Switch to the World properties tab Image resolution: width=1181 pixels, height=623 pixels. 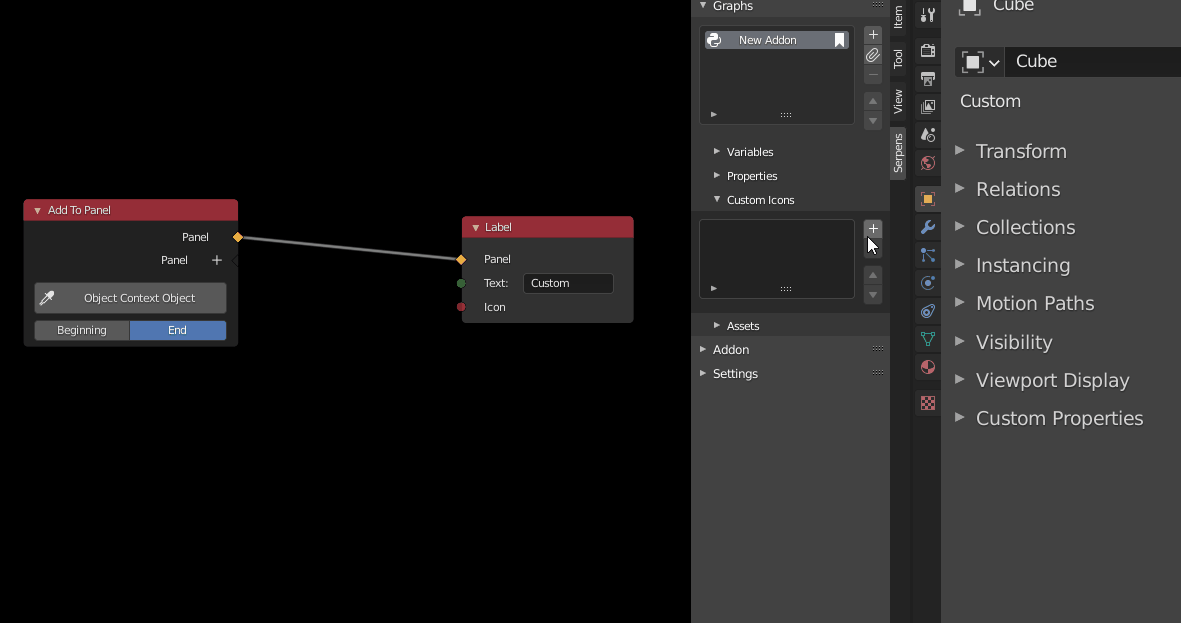pyautogui.click(x=927, y=163)
